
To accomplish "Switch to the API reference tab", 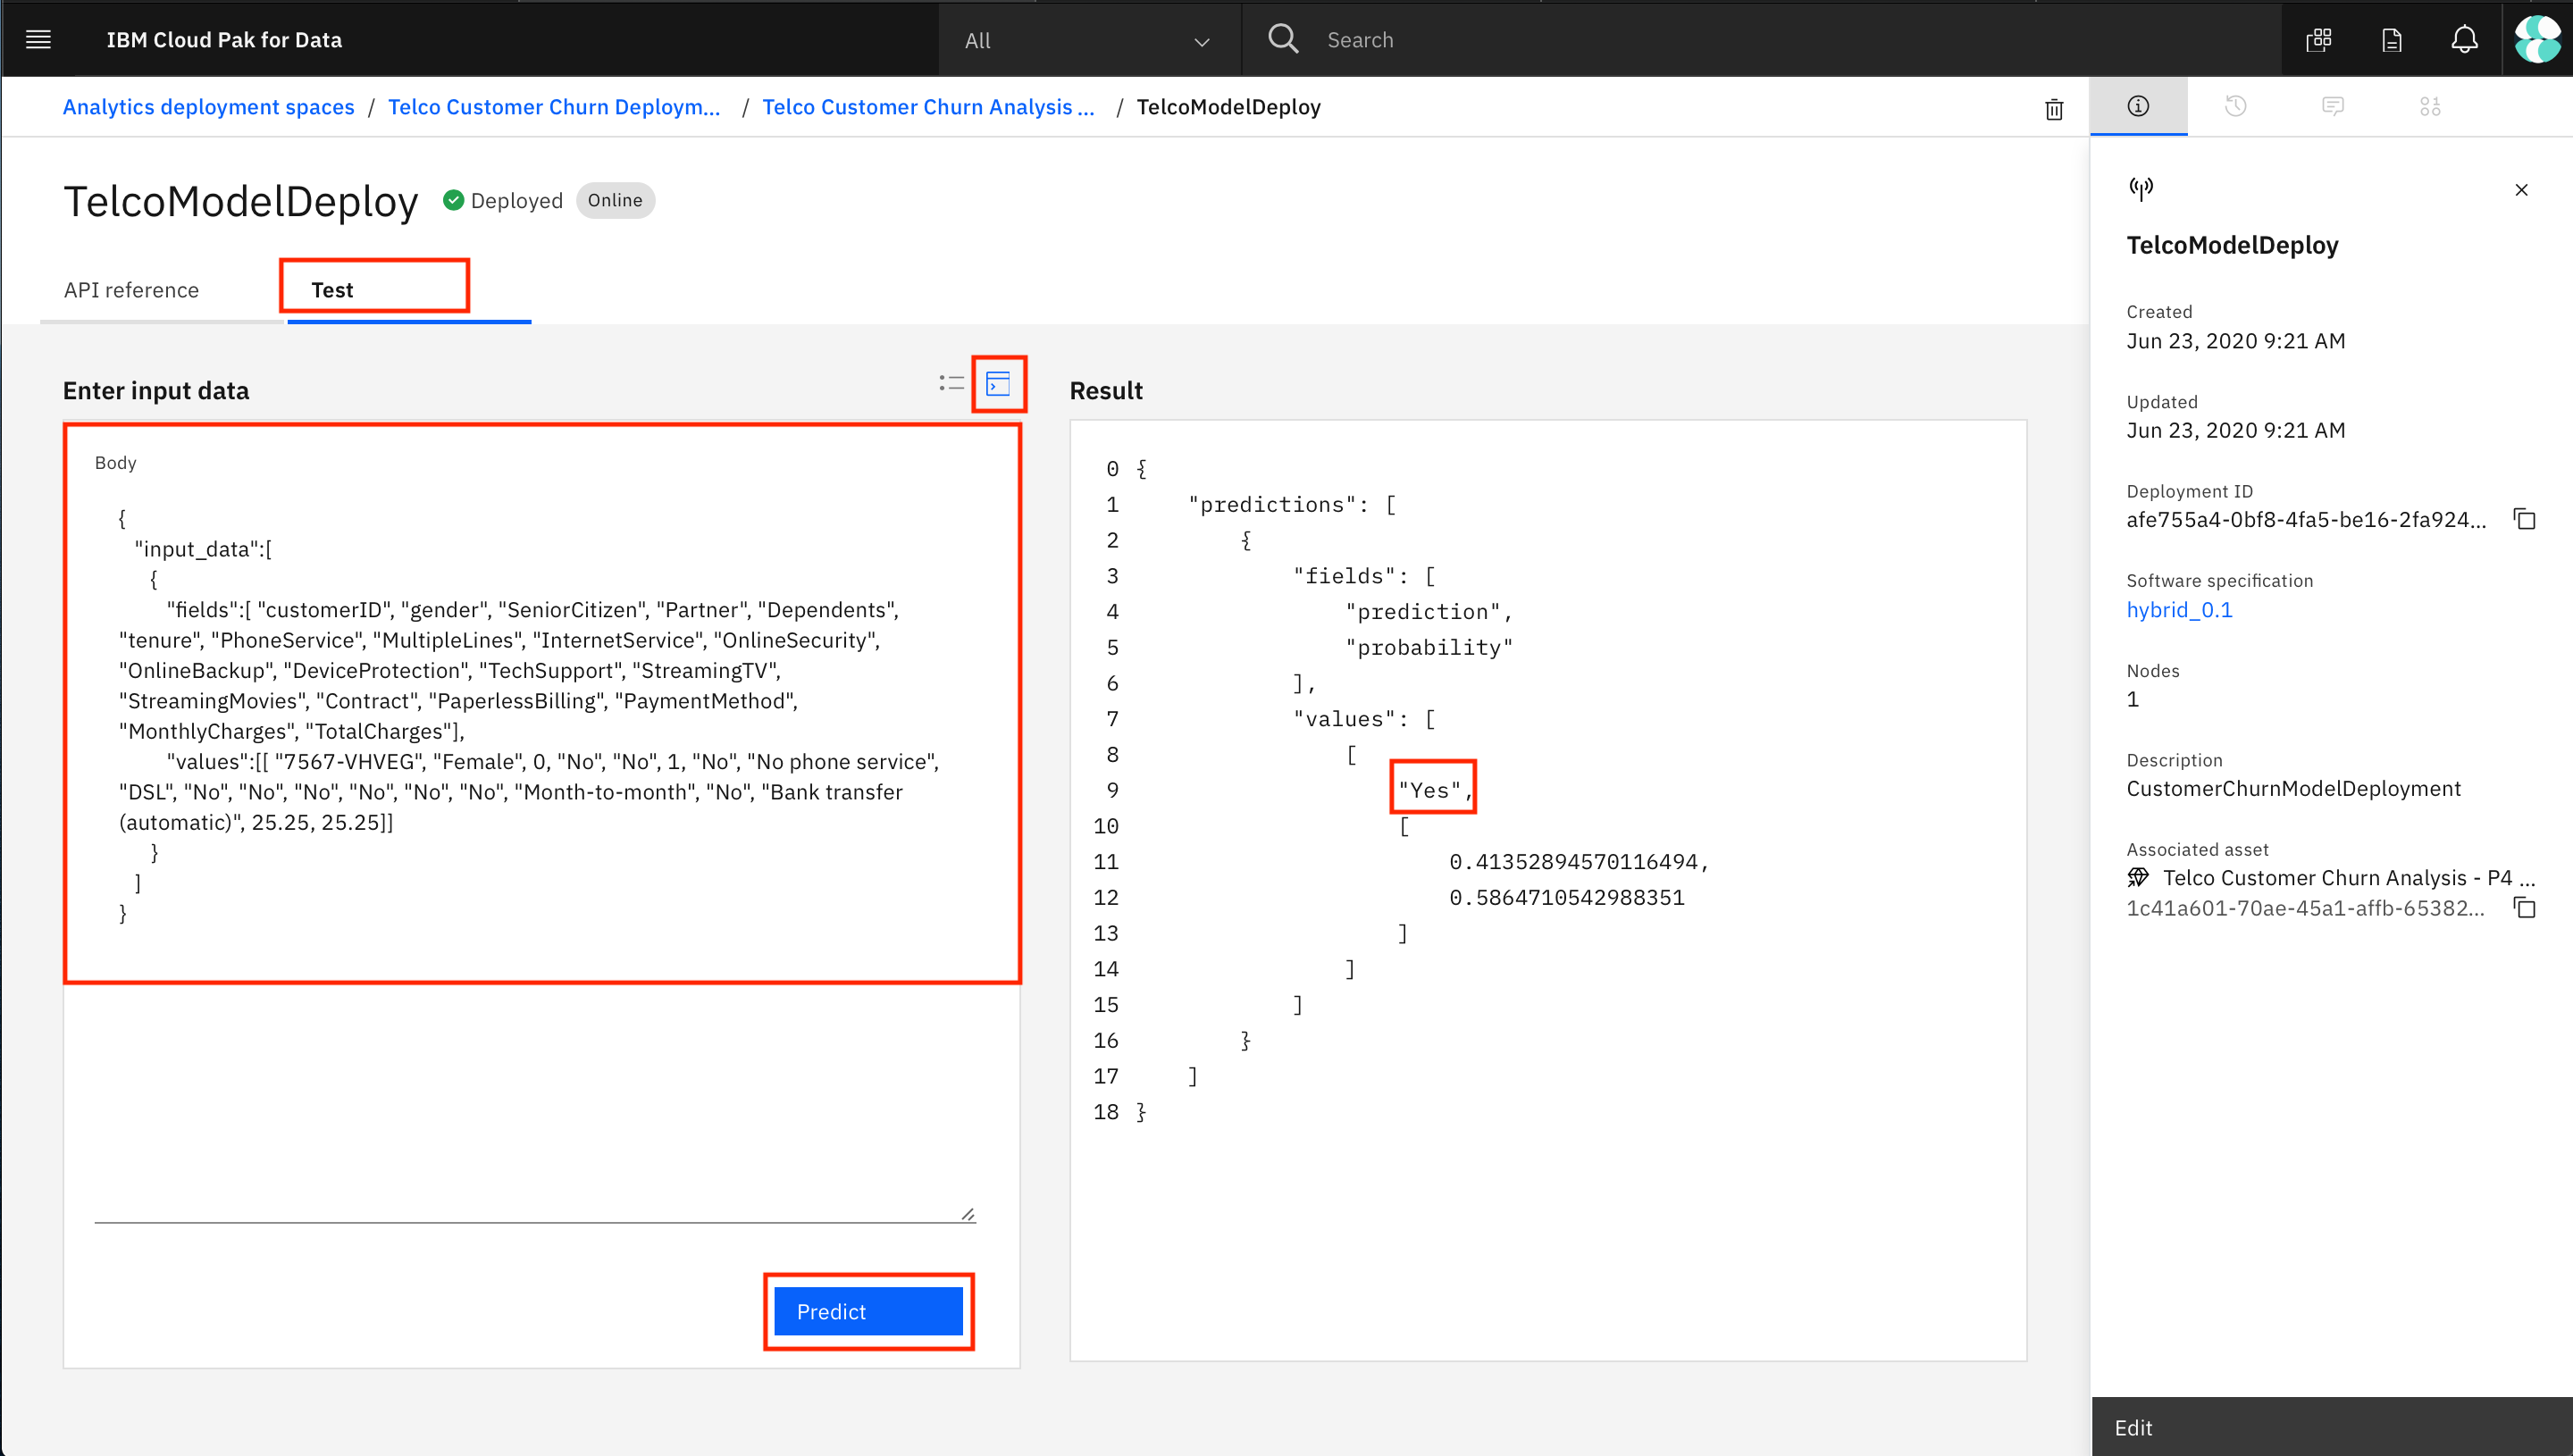I will tap(131, 290).
